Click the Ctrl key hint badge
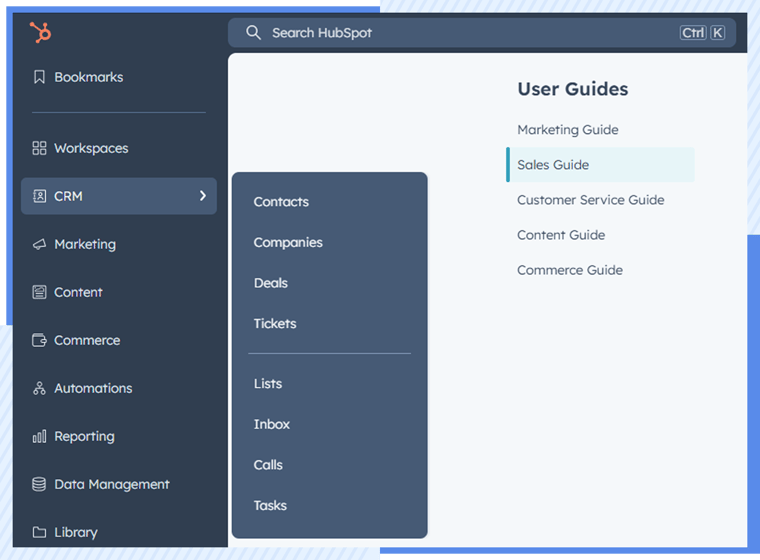This screenshot has width=760, height=560. 693,32
